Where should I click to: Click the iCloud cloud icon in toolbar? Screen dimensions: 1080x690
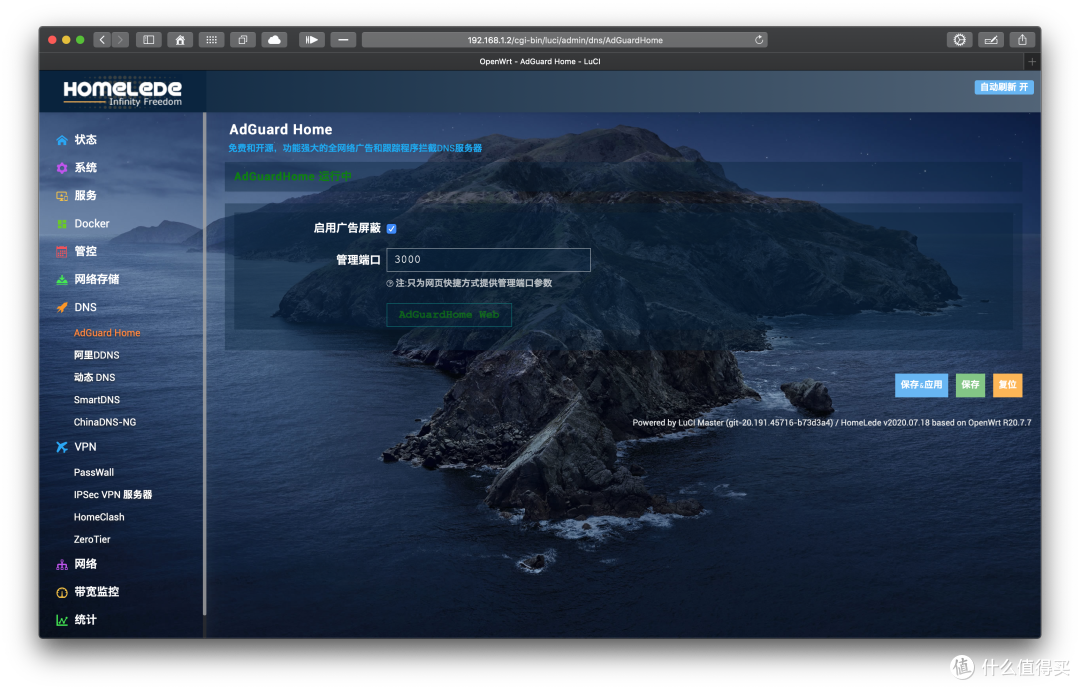[274, 40]
